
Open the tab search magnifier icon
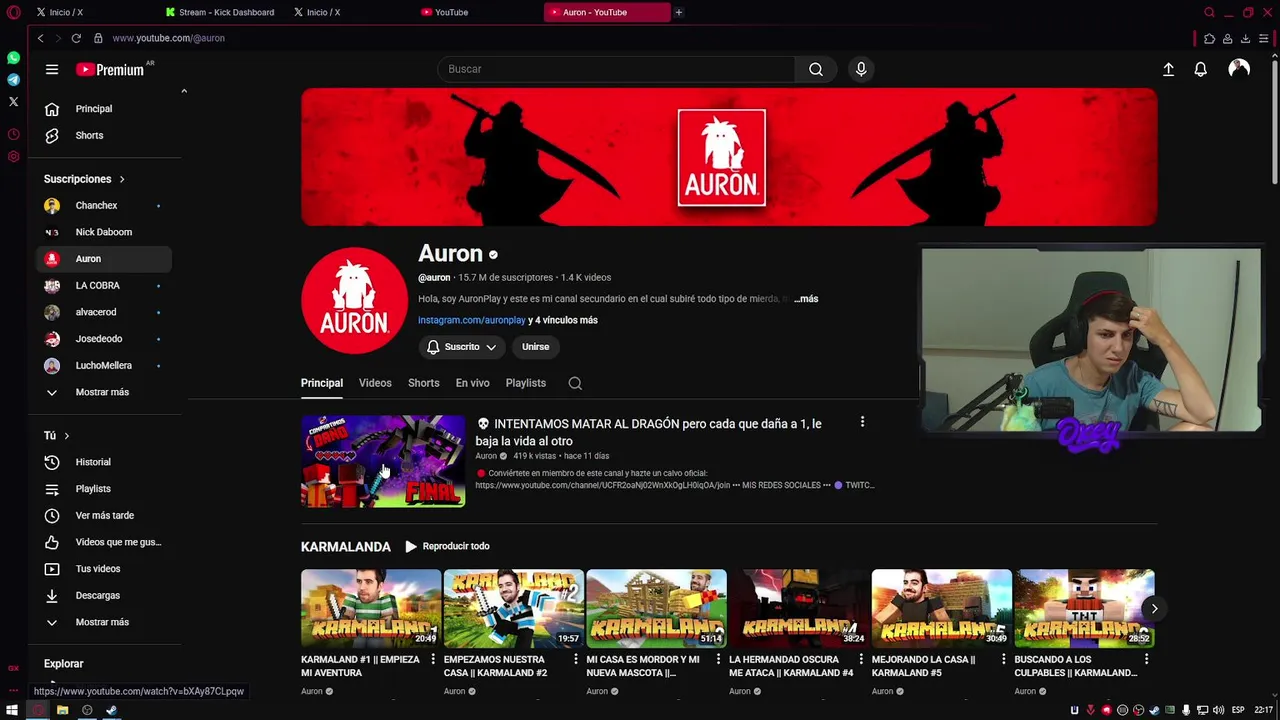click(1209, 12)
